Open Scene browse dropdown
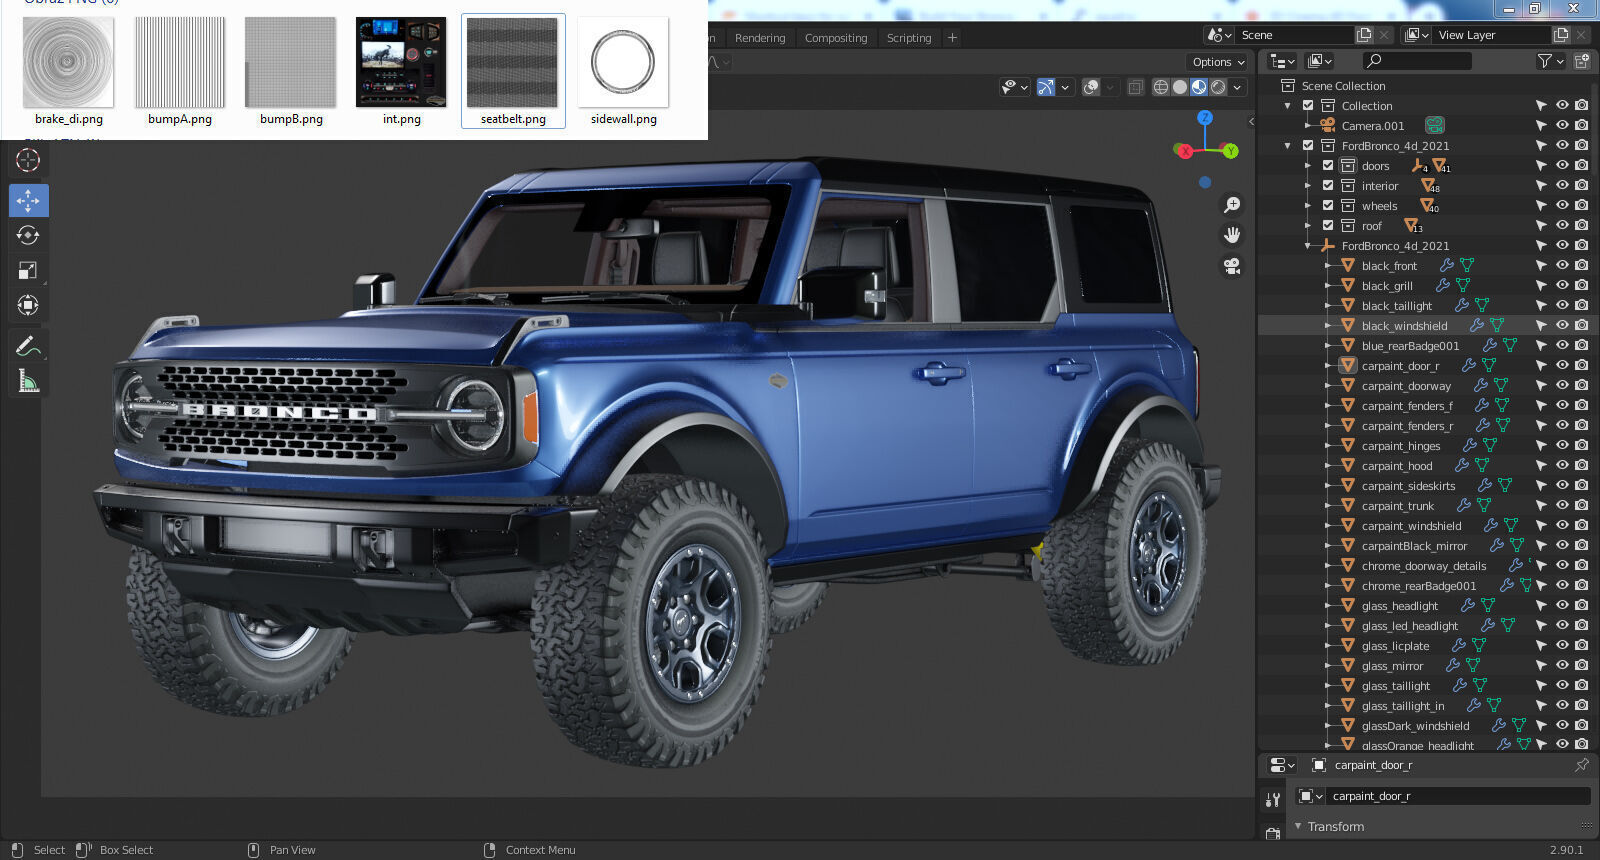 pos(1220,35)
